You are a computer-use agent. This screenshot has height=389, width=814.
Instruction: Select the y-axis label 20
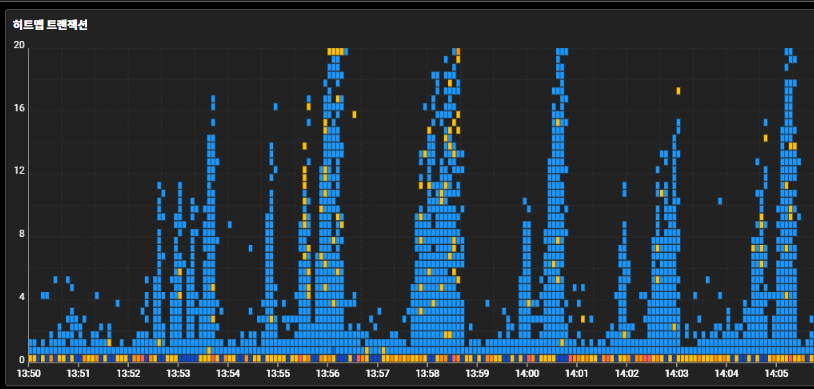click(19, 45)
